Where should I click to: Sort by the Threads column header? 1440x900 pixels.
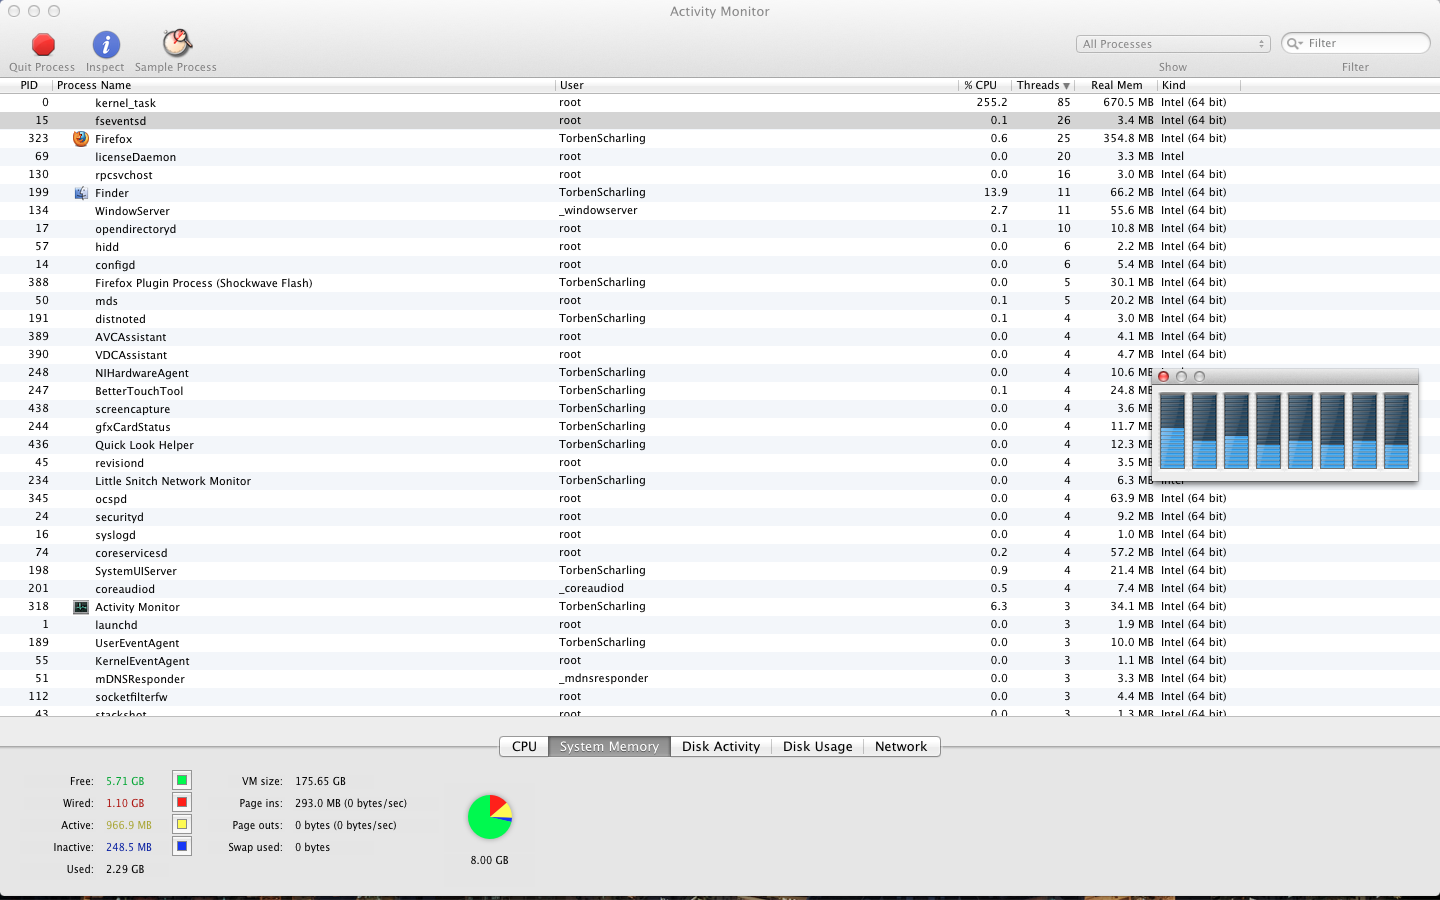point(1042,85)
